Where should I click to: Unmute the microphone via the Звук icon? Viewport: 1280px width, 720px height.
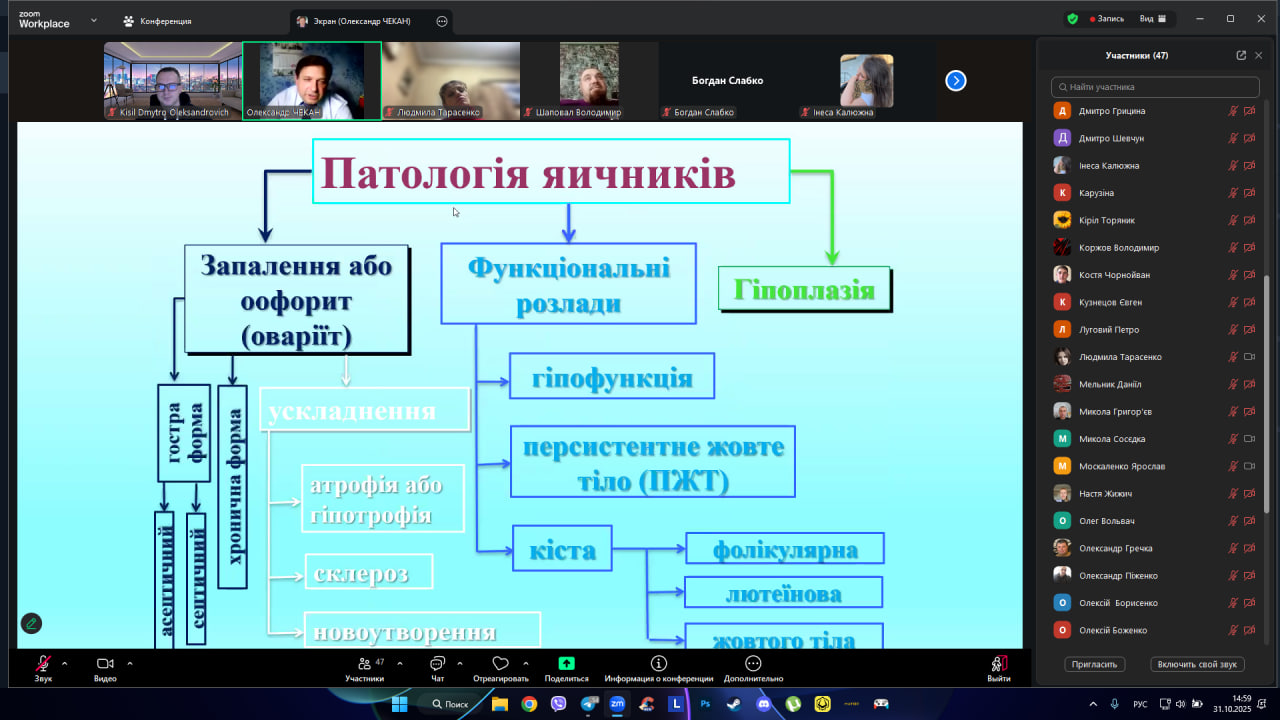43,664
